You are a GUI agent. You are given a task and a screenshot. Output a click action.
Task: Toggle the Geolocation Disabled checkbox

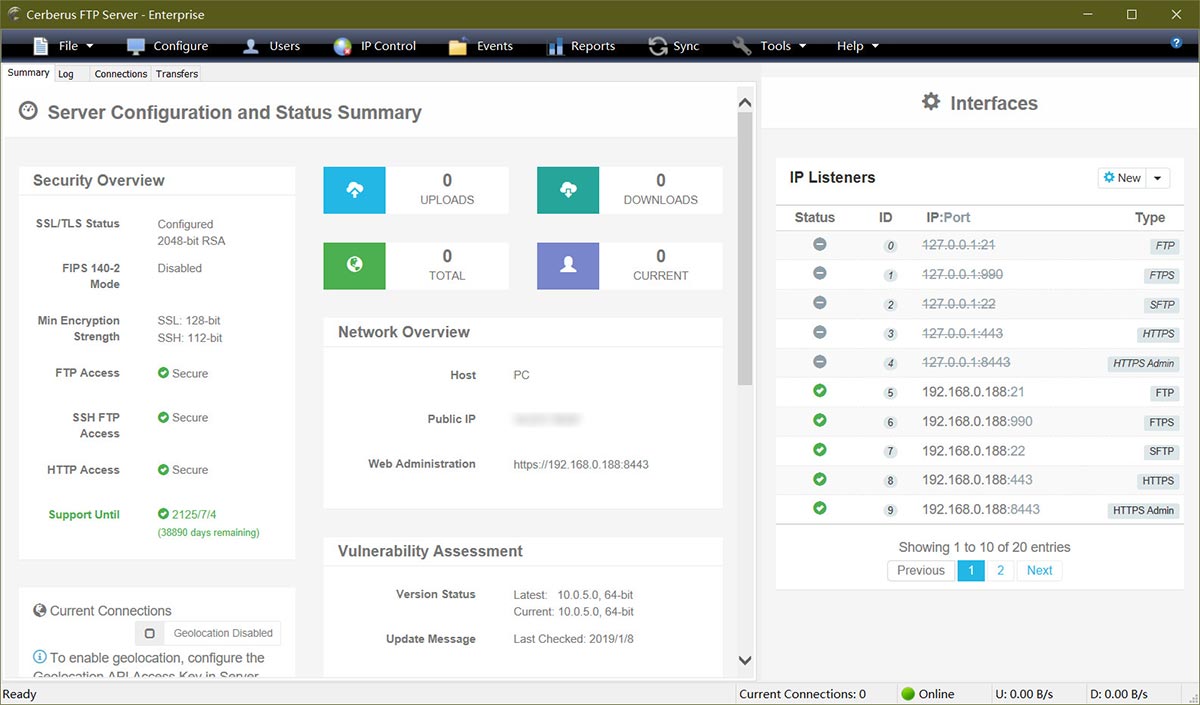coord(149,633)
